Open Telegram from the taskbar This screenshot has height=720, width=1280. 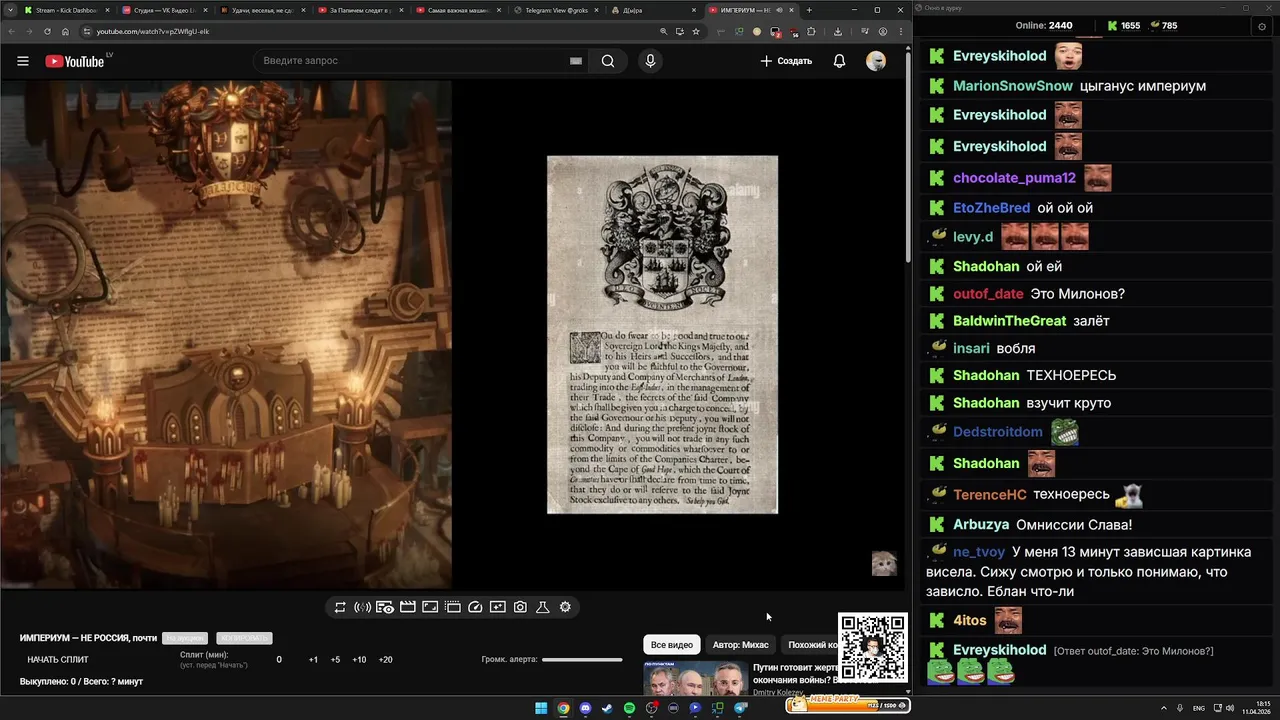[740, 708]
